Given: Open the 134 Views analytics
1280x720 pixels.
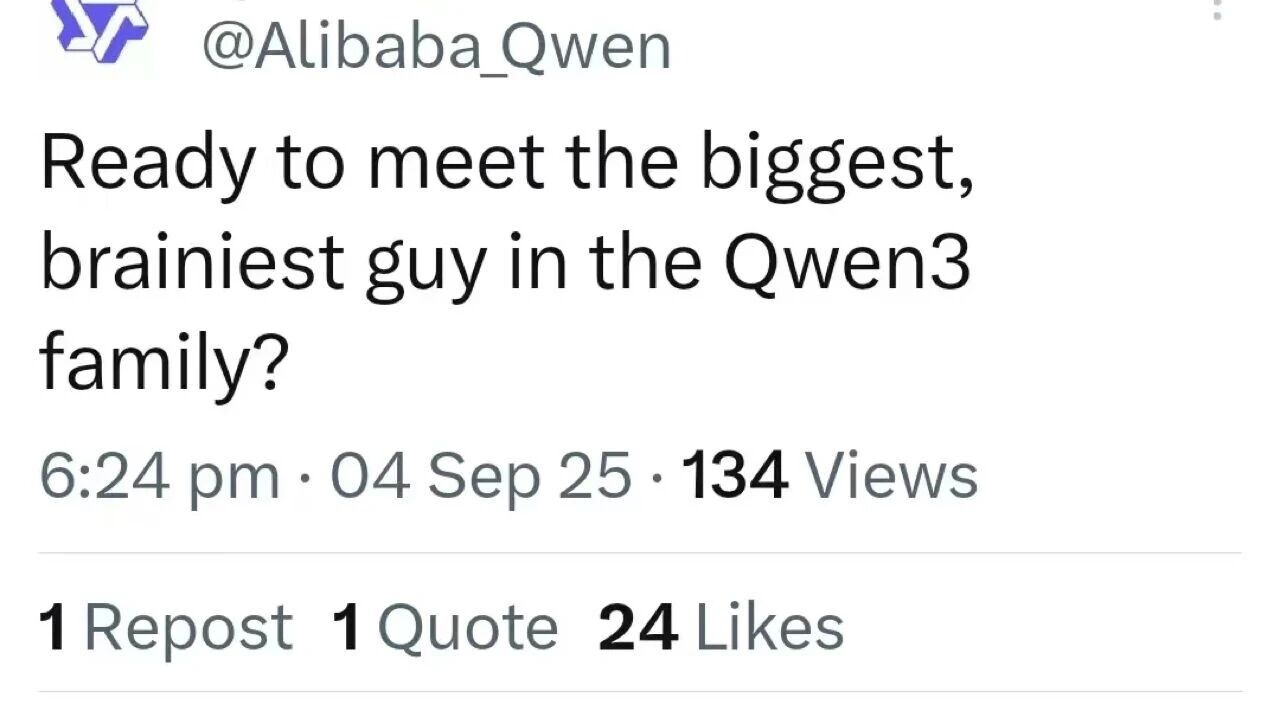Looking at the screenshot, I should [x=829, y=476].
